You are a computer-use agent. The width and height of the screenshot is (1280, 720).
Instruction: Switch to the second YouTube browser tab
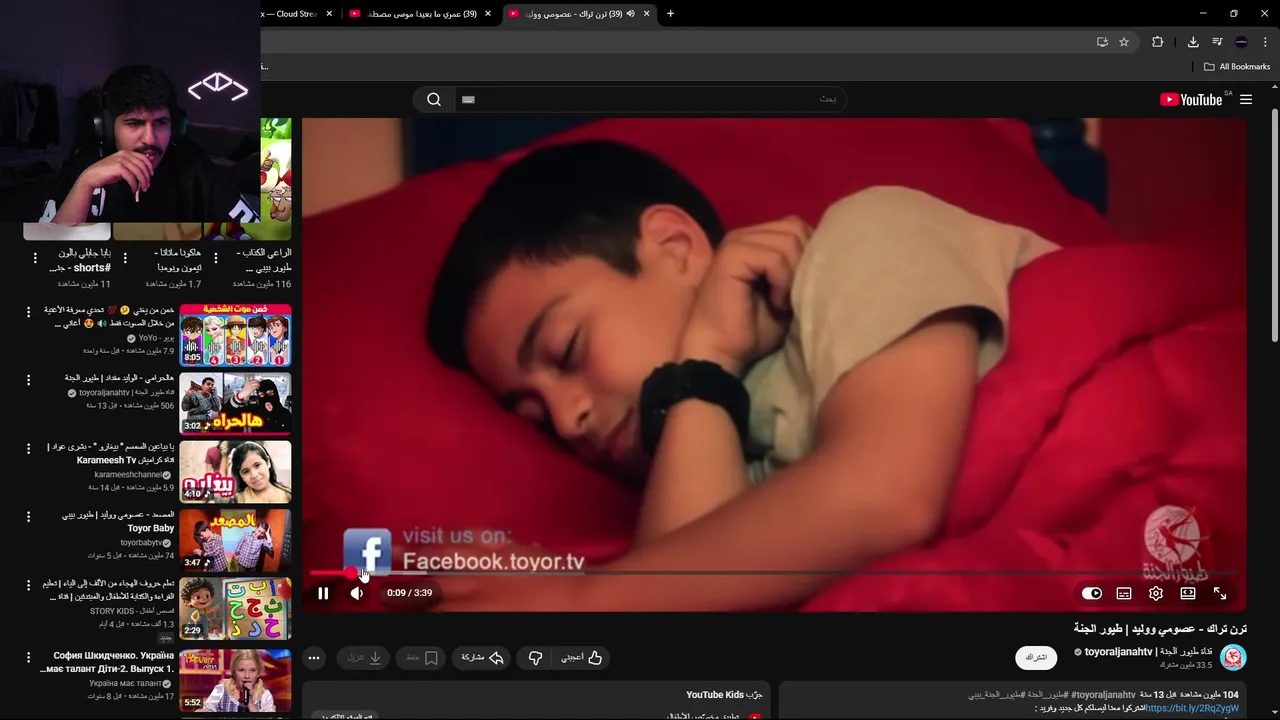click(x=420, y=14)
